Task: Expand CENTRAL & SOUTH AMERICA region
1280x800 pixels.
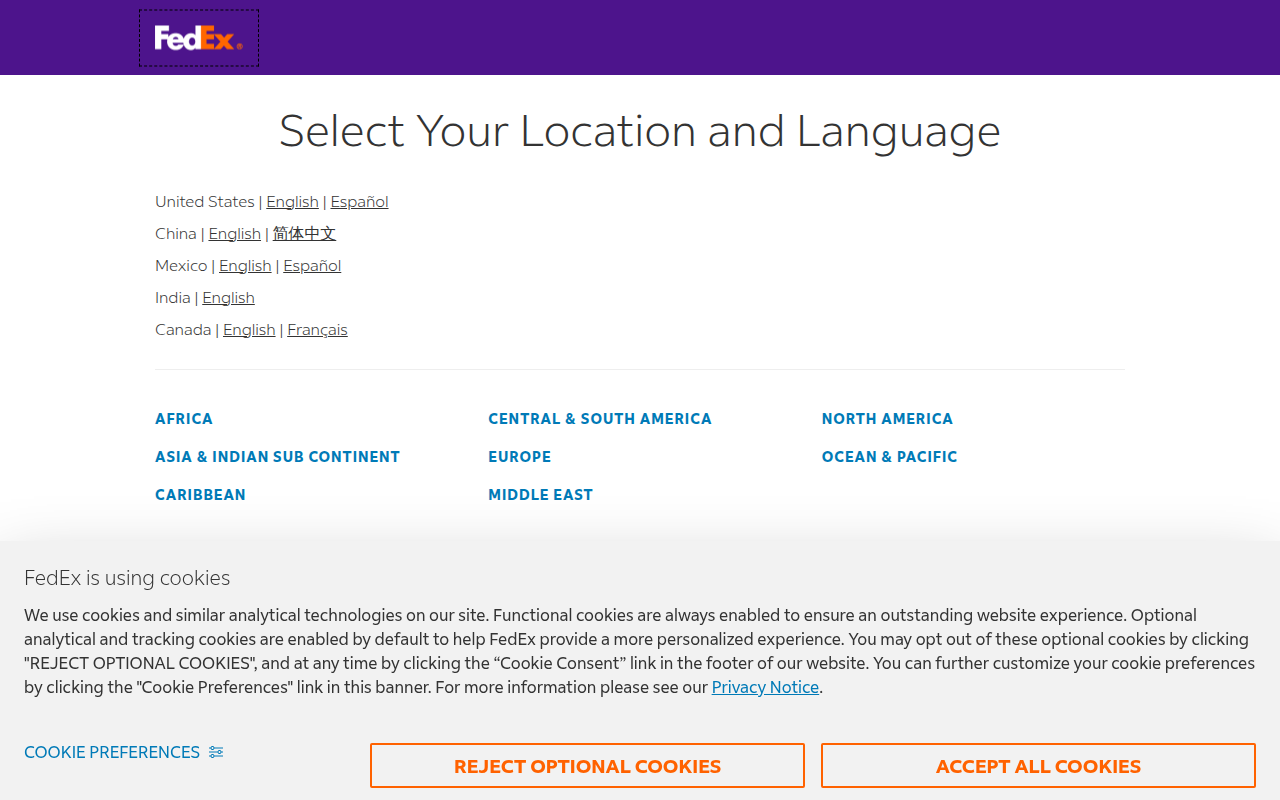Action: [x=600, y=419]
